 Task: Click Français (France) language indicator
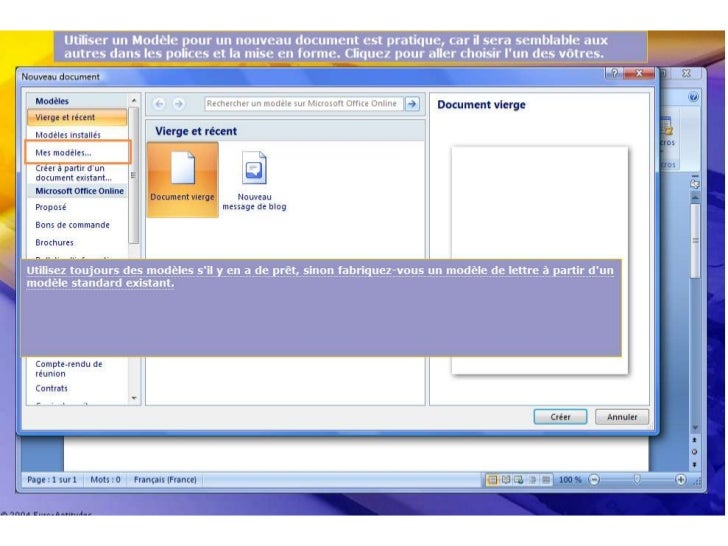(165, 480)
